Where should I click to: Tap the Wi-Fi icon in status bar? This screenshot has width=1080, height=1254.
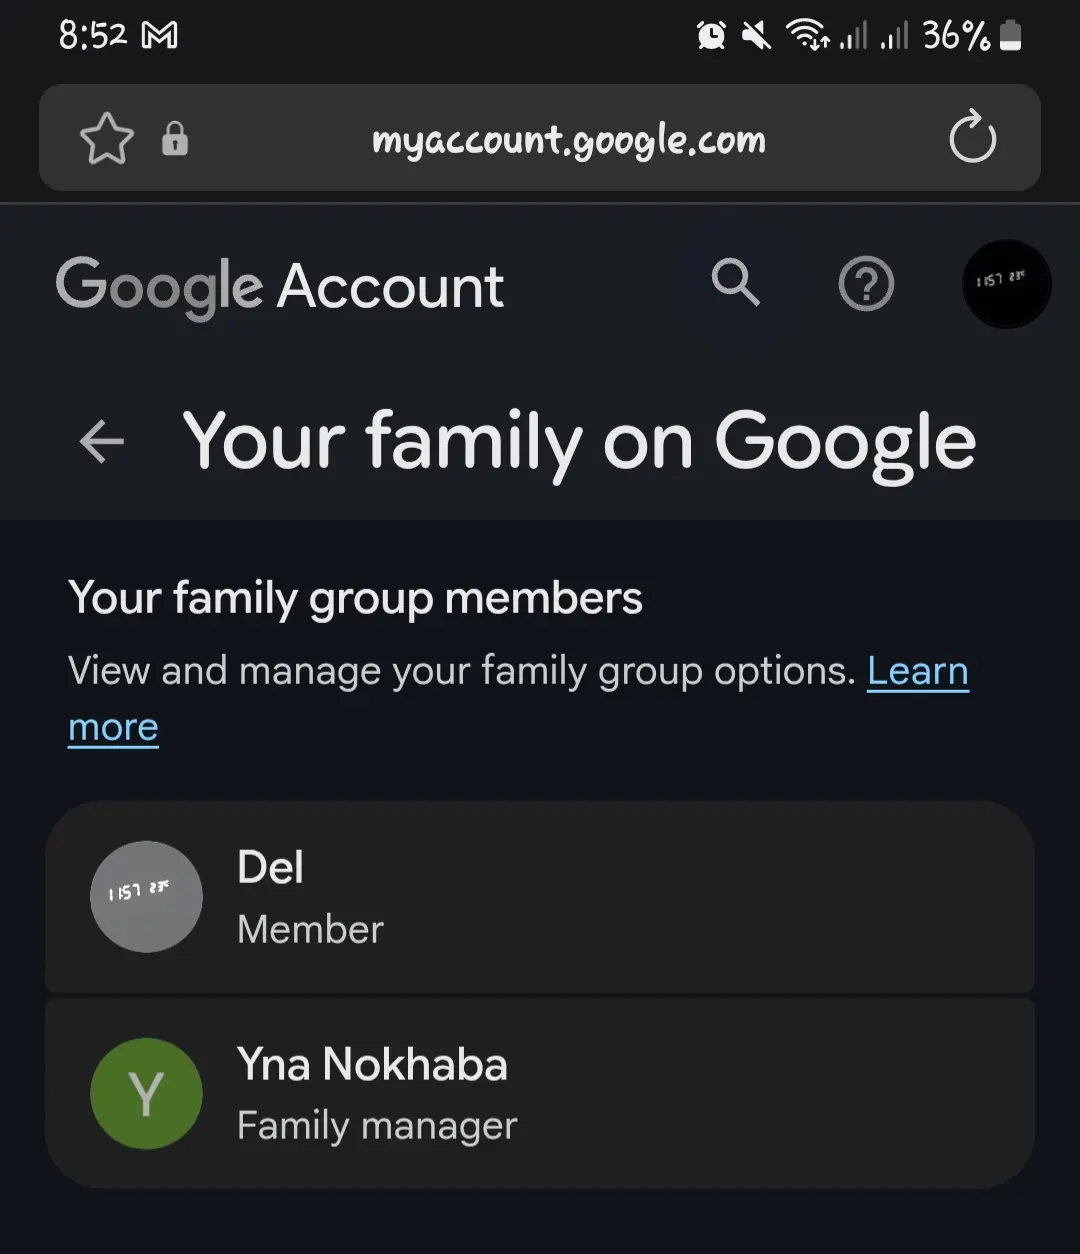pyautogui.click(x=808, y=37)
